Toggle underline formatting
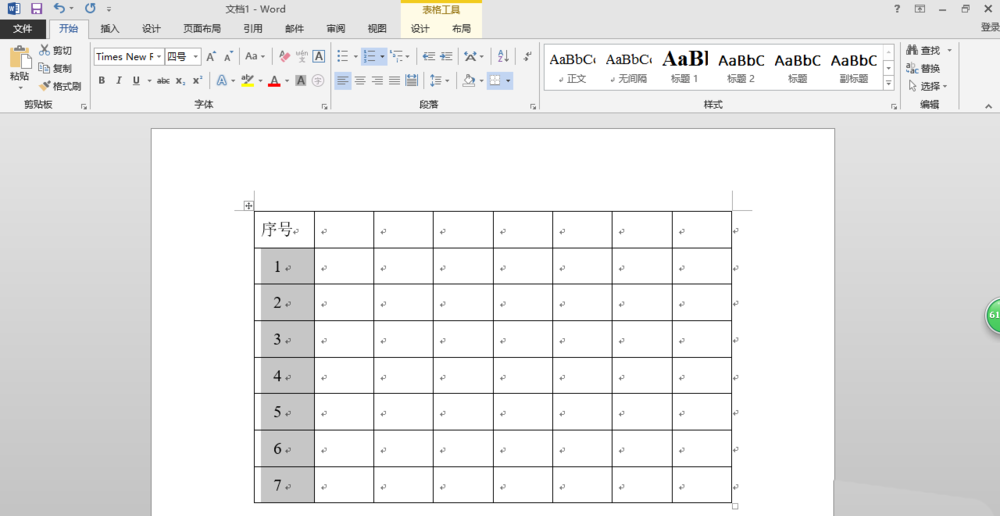The width and height of the screenshot is (1000, 516). coord(136,81)
